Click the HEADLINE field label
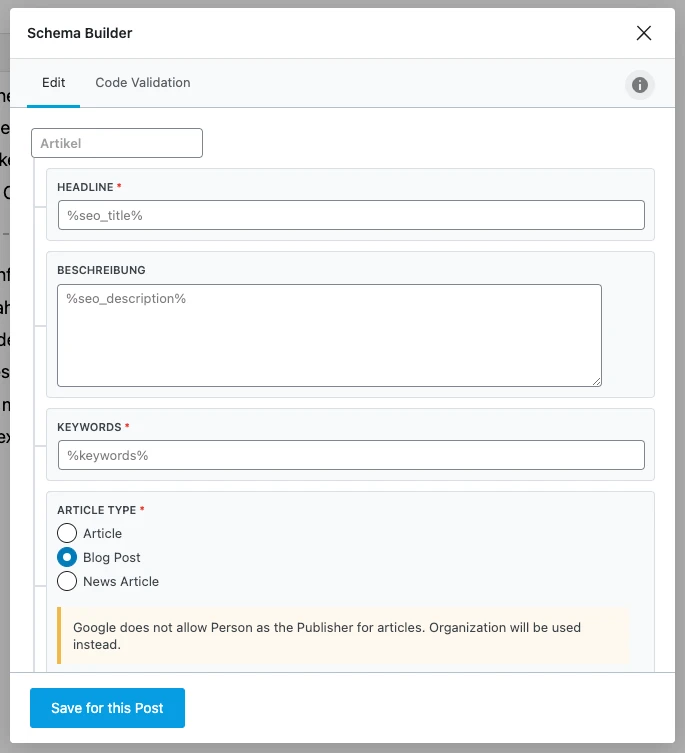 [x=85, y=187]
